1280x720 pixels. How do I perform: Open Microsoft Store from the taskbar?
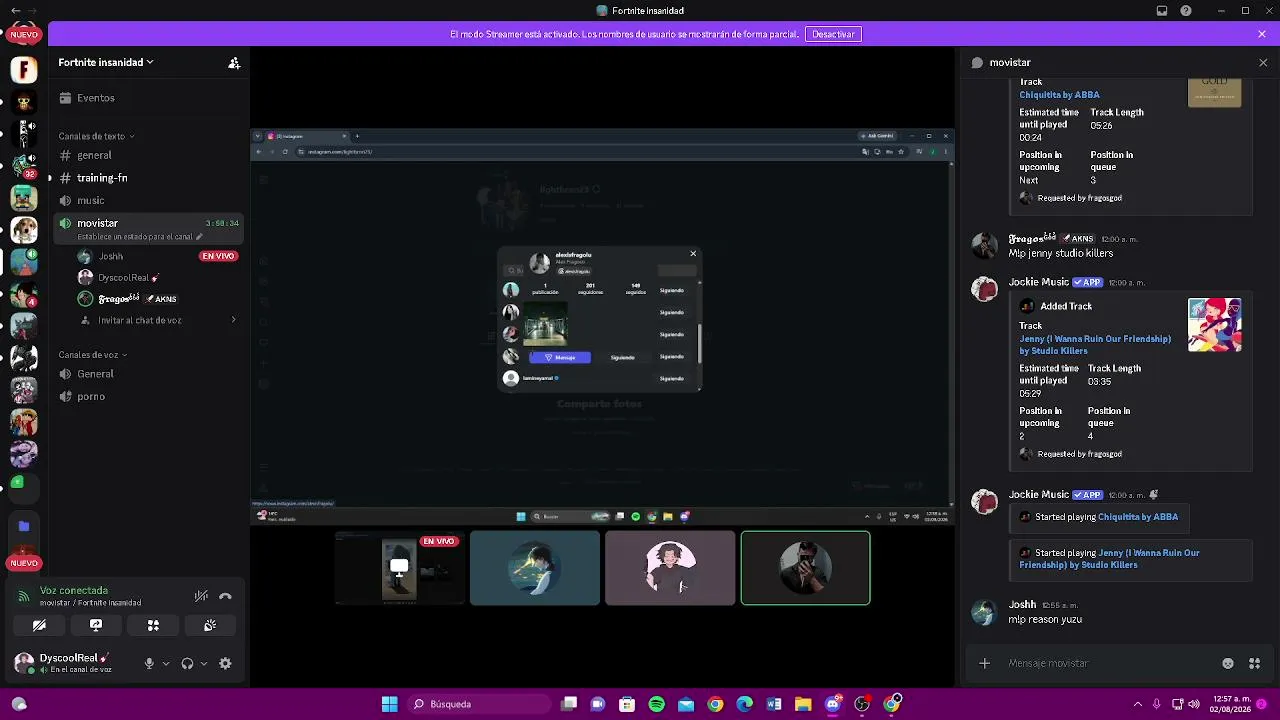point(627,704)
